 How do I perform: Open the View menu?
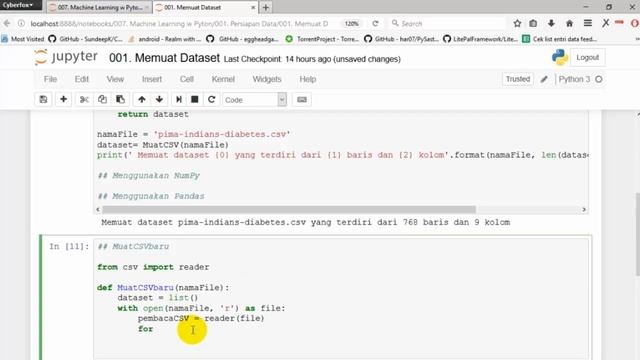(115, 79)
